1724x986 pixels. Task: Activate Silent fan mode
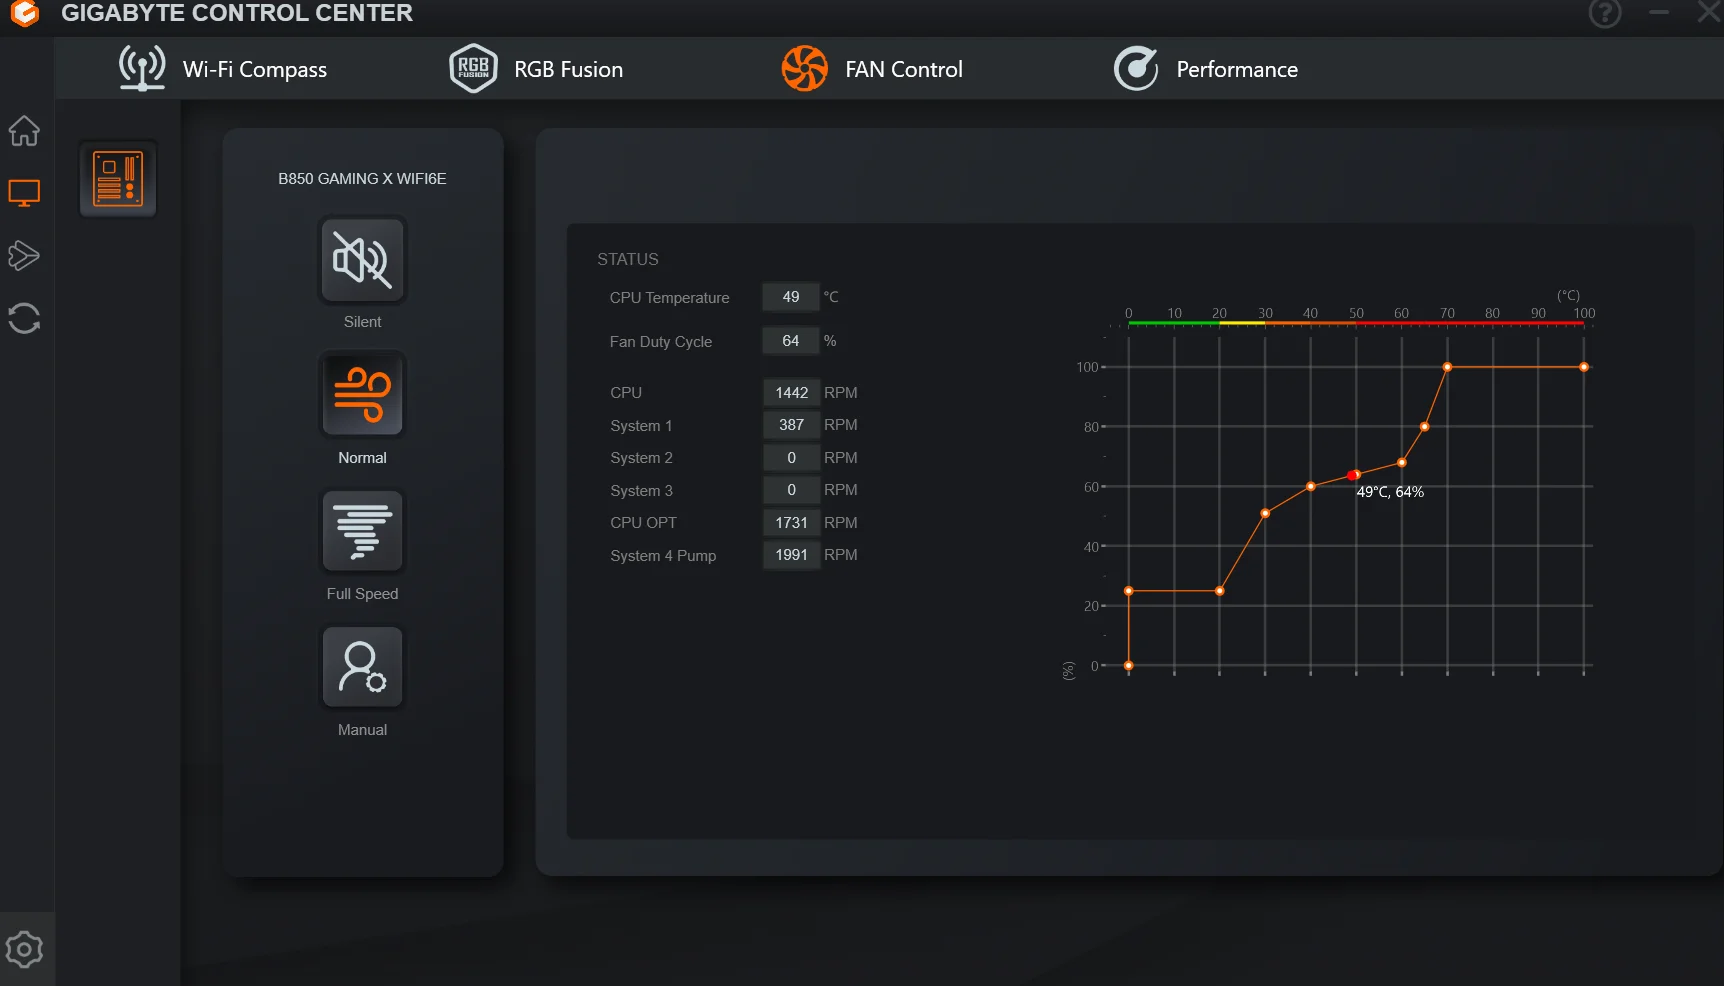click(362, 260)
